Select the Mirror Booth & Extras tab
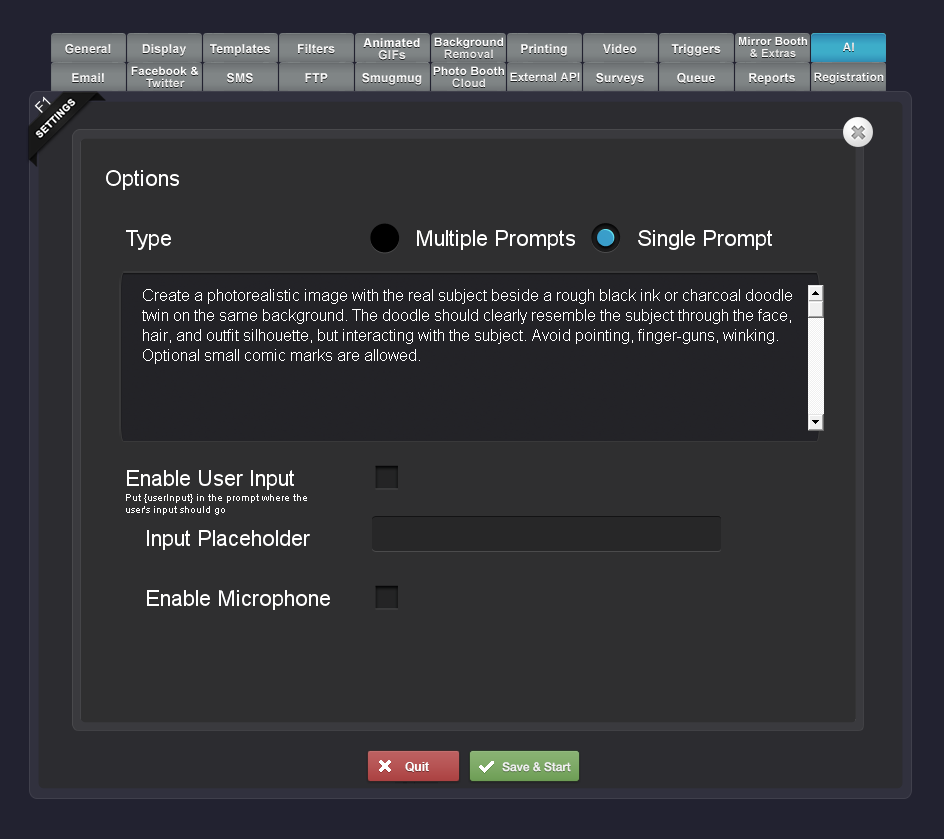The image size is (944, 839). 772,48
